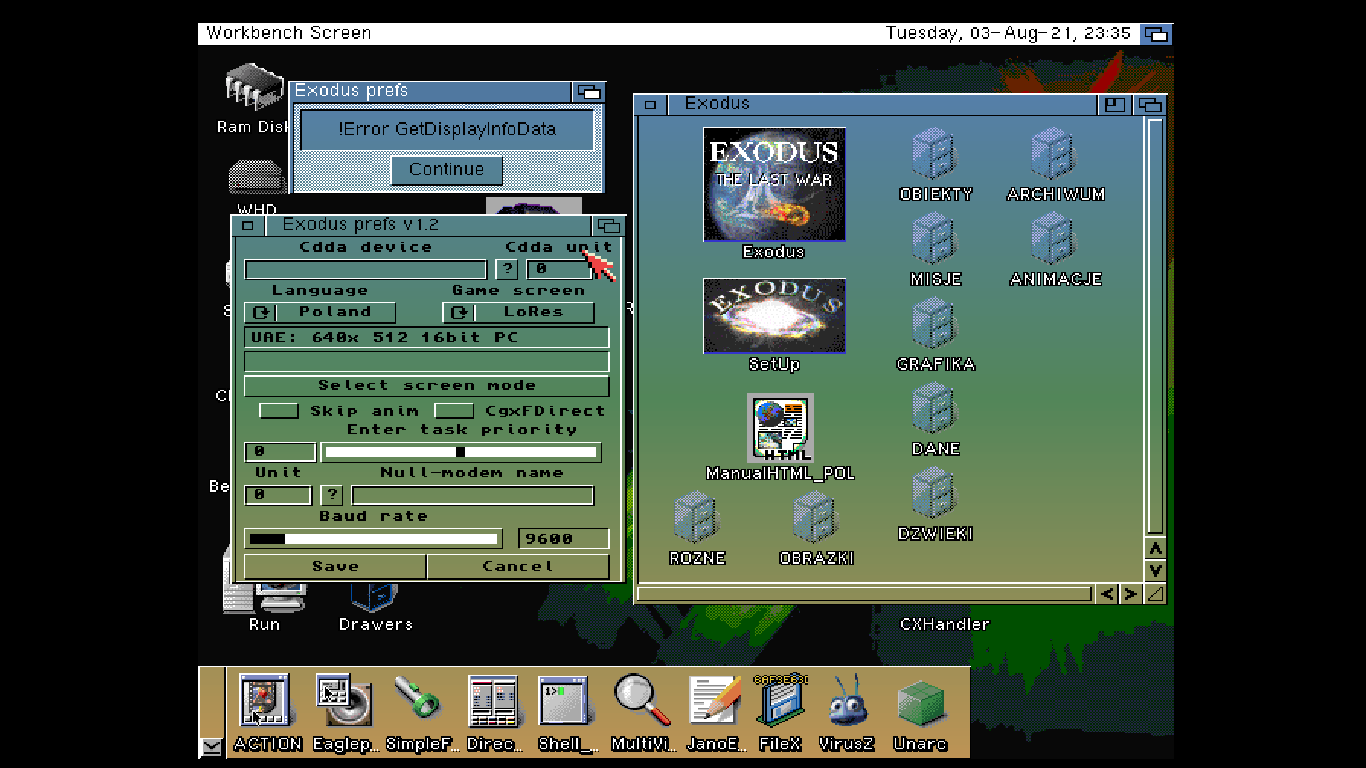
Task: Select the ROZNE drawer icon
Action: click(x=697, y=518)
